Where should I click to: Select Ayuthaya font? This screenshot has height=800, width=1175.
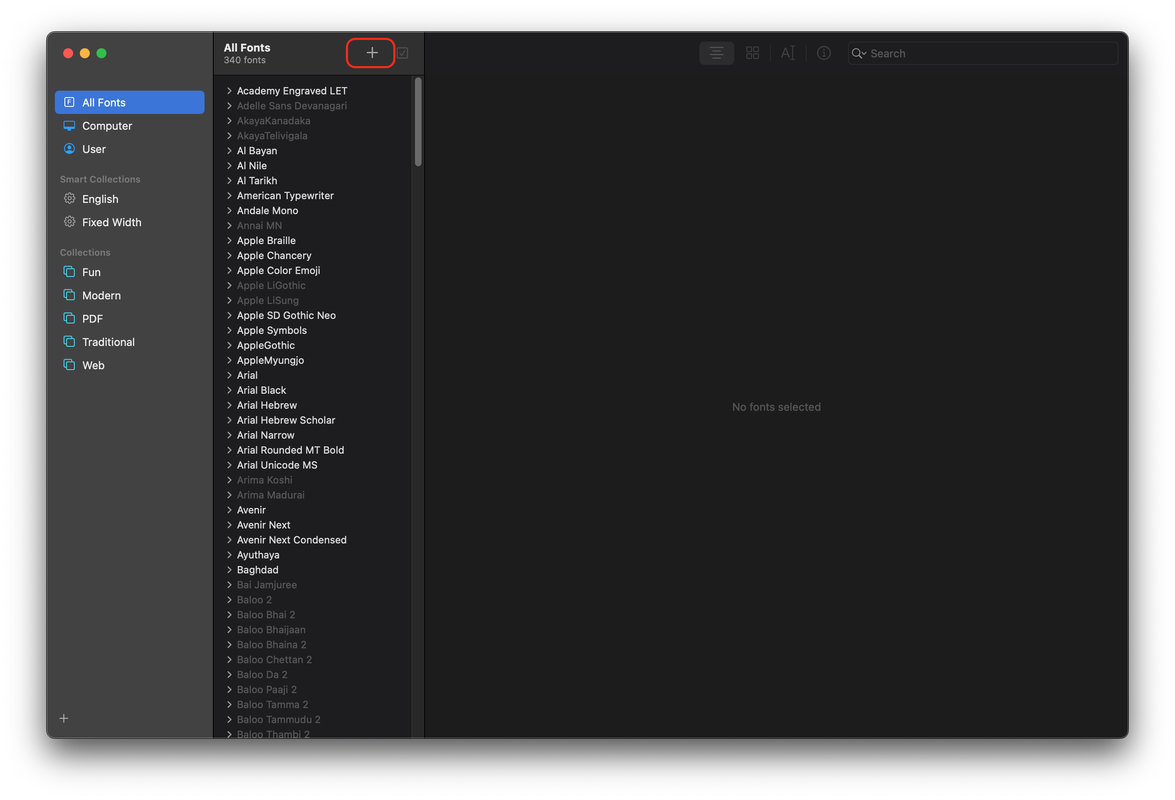(x=258, y=555)
